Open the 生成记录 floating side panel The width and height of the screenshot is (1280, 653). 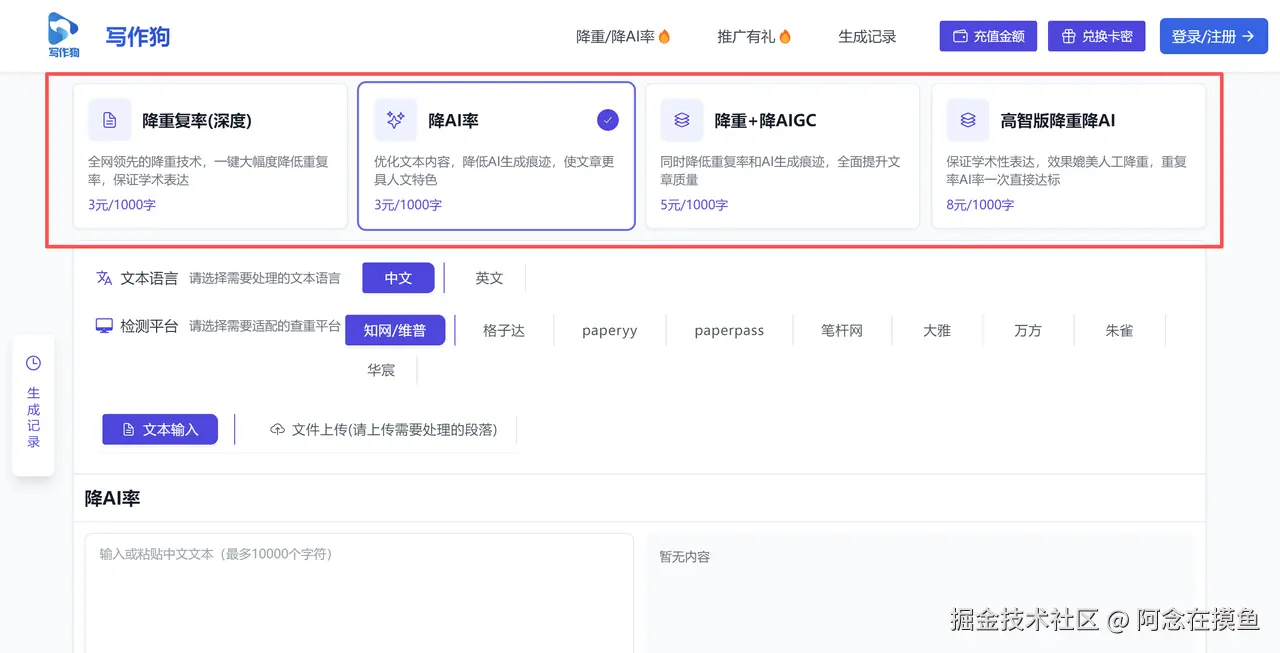[x=33, y=404]
